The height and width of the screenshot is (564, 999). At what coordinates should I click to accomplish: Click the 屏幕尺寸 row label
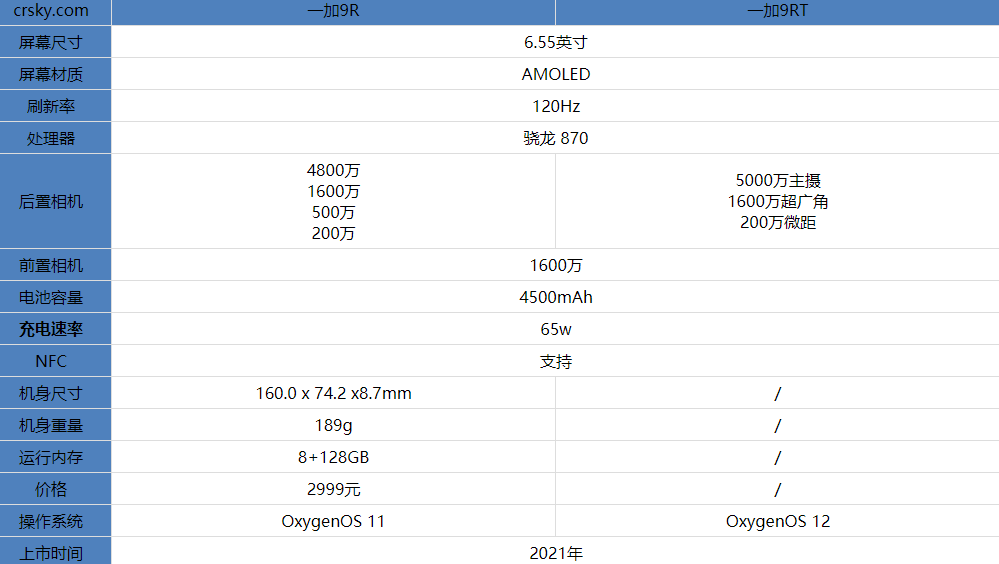click(51, 43)
